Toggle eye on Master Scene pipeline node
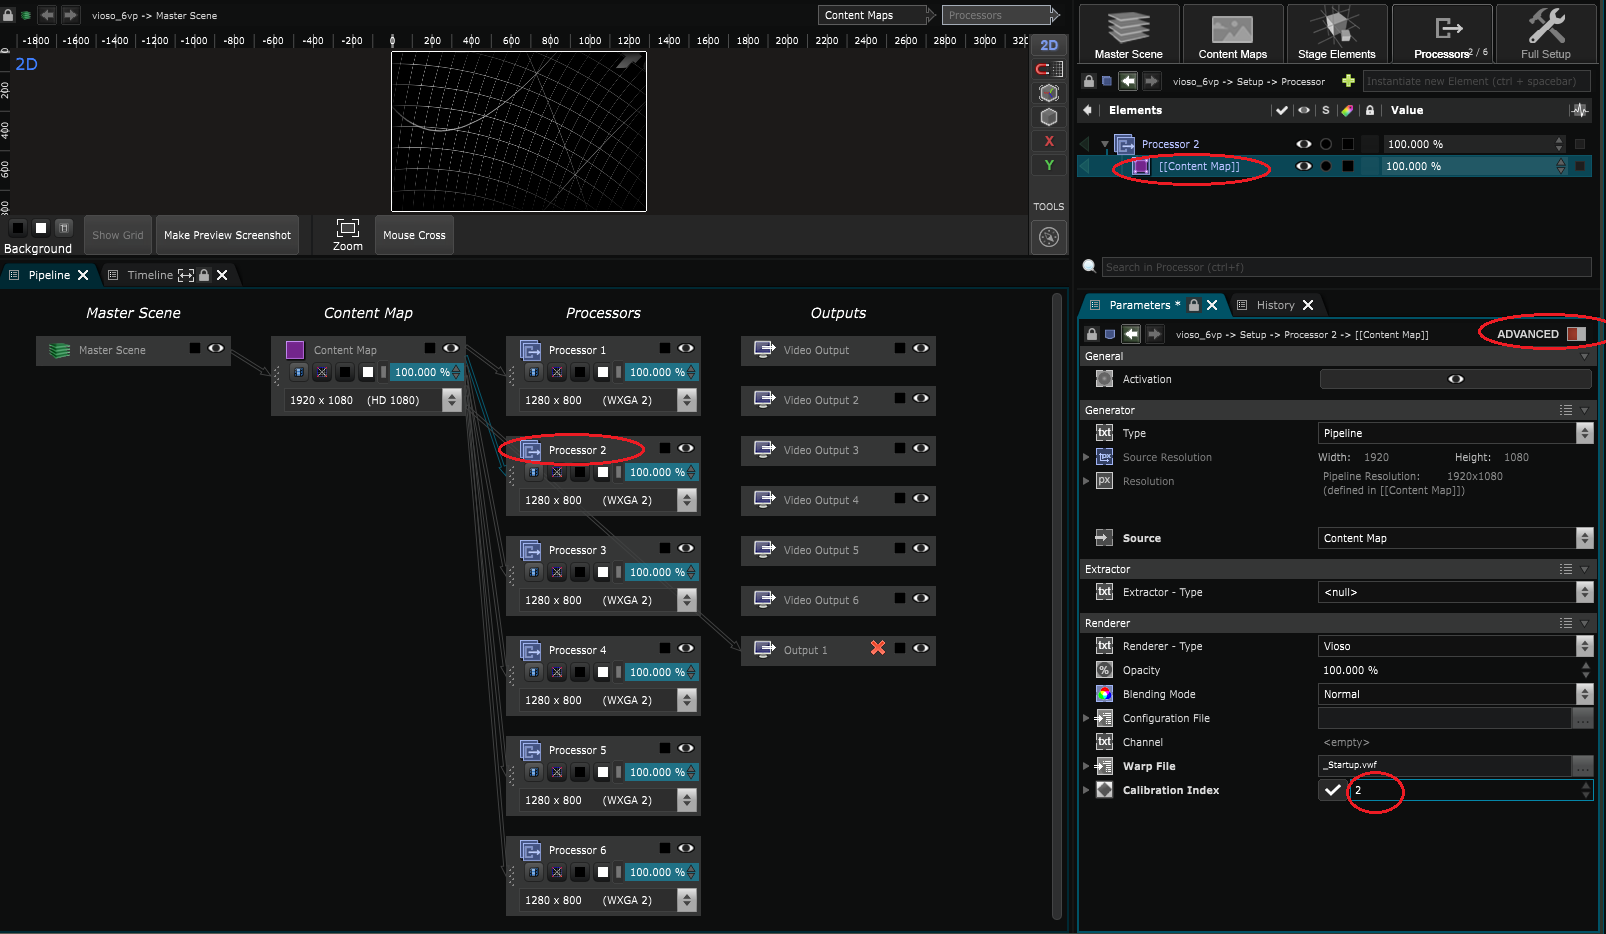 point(216,348)
